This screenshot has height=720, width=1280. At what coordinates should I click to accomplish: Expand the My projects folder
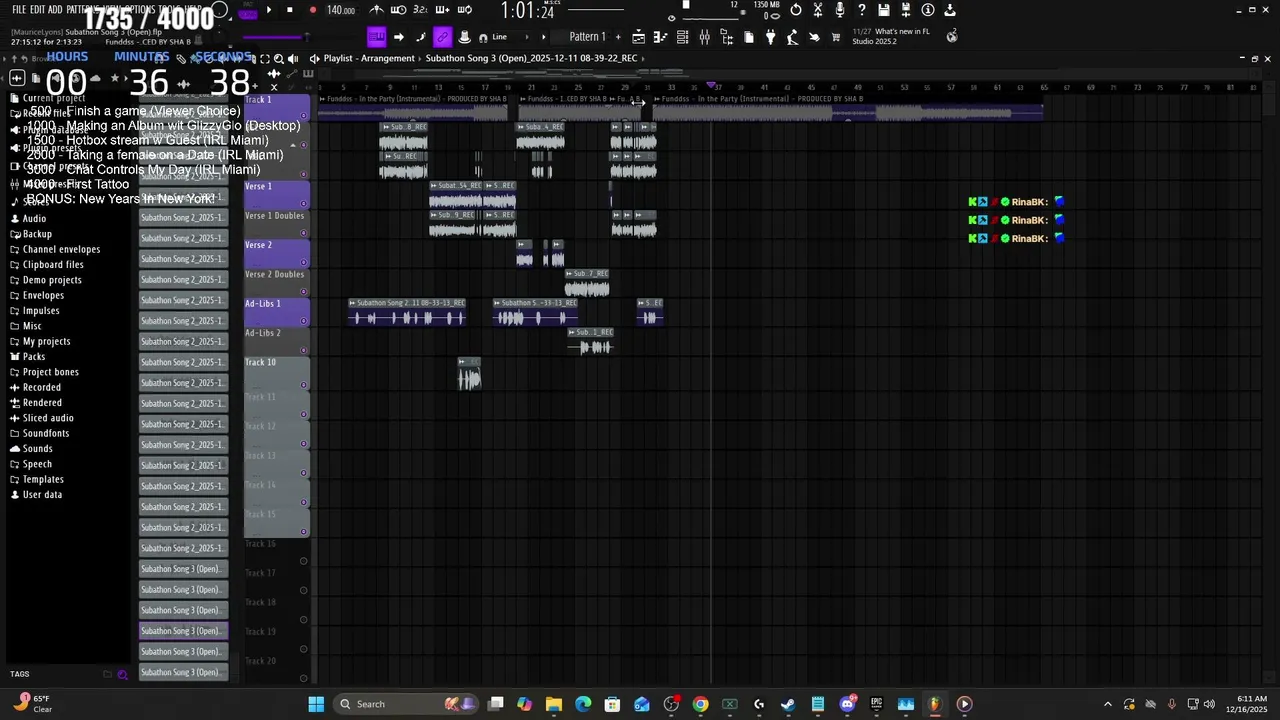(x=46, y=341)
